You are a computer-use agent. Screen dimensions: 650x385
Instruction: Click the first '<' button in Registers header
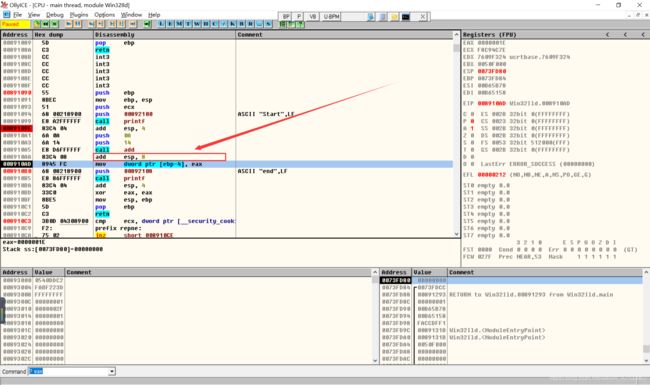tap(608, 35)
